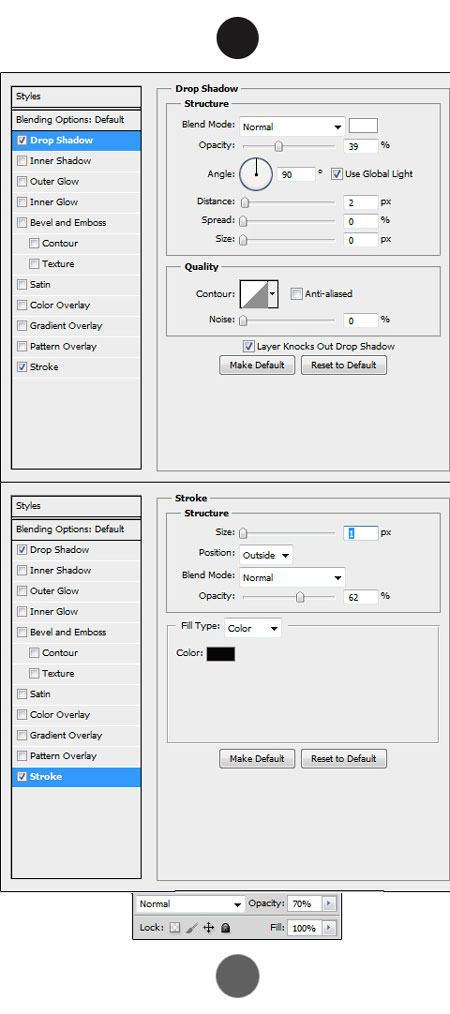450x1014 pixels.
Task: Select Styles header in Drop Shadow dialog
Action: pyautogui.click(x=76, y=96)
